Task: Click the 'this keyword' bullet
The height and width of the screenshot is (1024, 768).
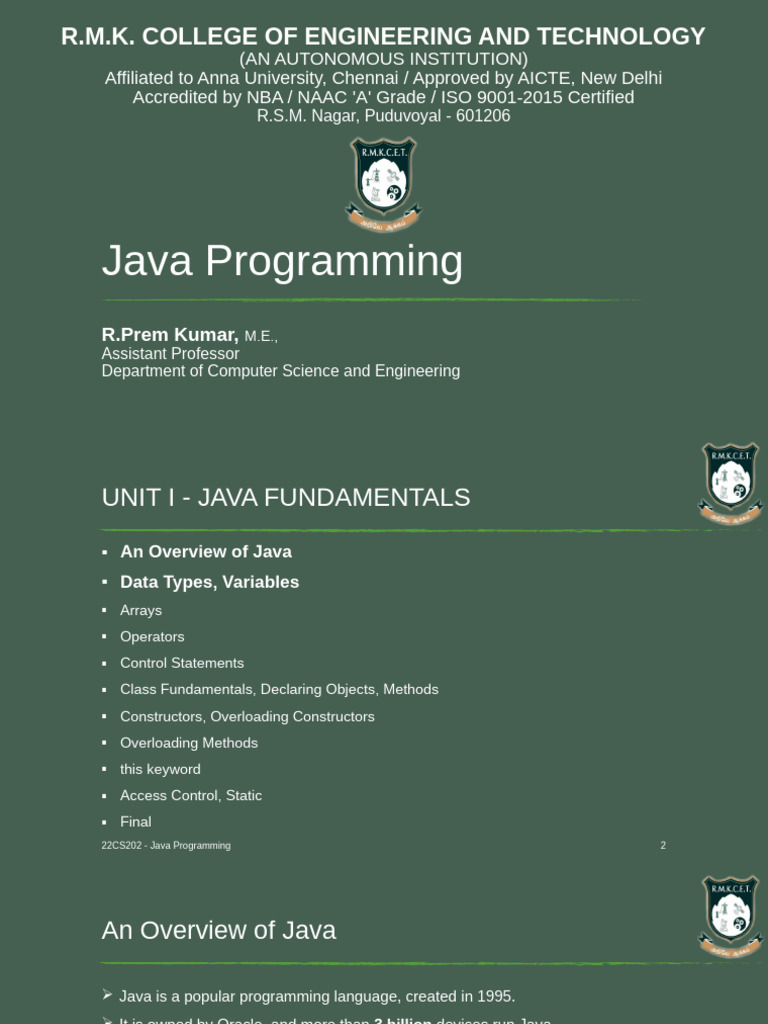Action: pyautogui.click(x=160, y=769)
